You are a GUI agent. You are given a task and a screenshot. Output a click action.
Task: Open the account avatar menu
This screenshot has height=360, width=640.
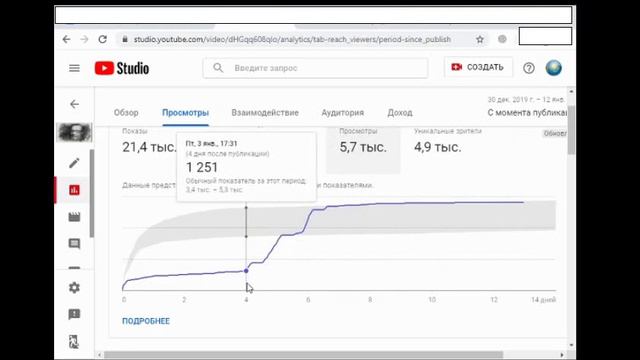(x=553, y=68)
